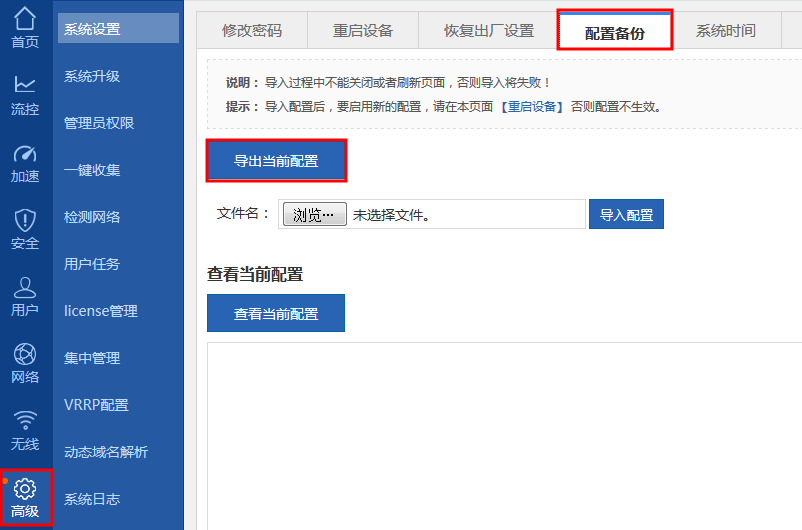Click the 导入配置 button
This screenshot has height=530, width=802.
pyautogui.click(x=626, y=215)
